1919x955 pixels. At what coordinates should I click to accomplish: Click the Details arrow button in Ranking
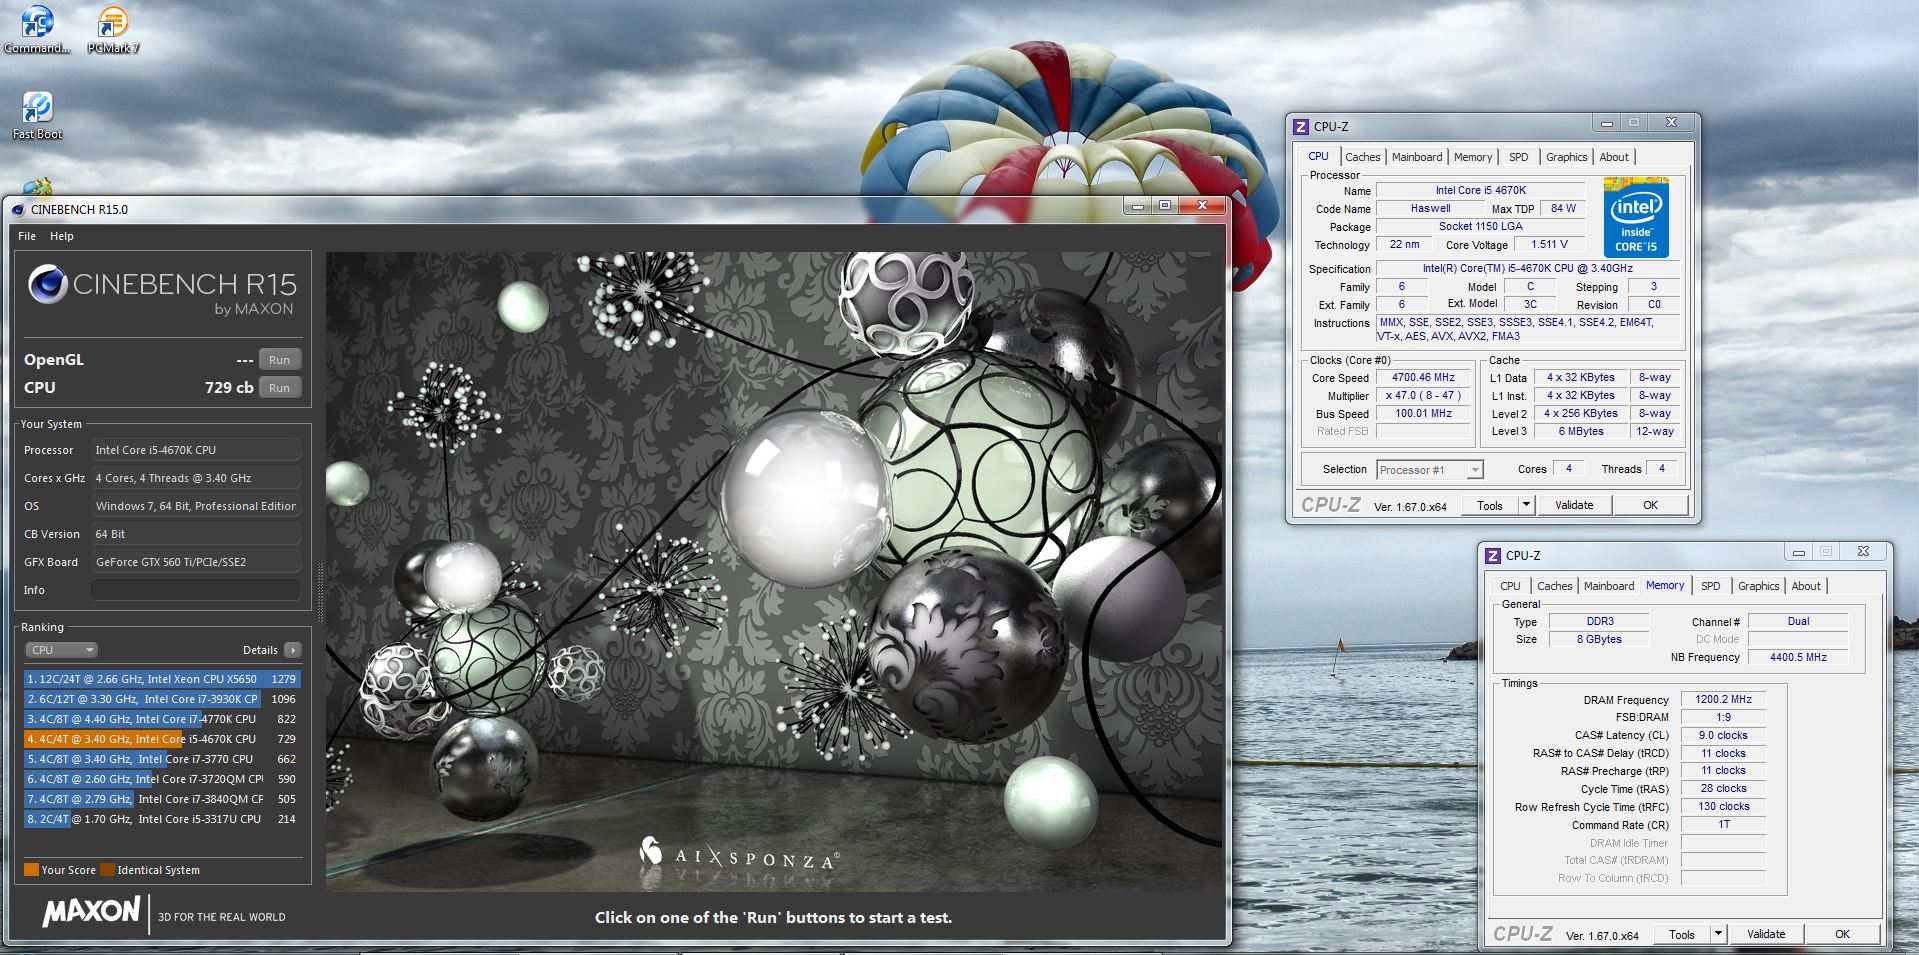[293, 650]
